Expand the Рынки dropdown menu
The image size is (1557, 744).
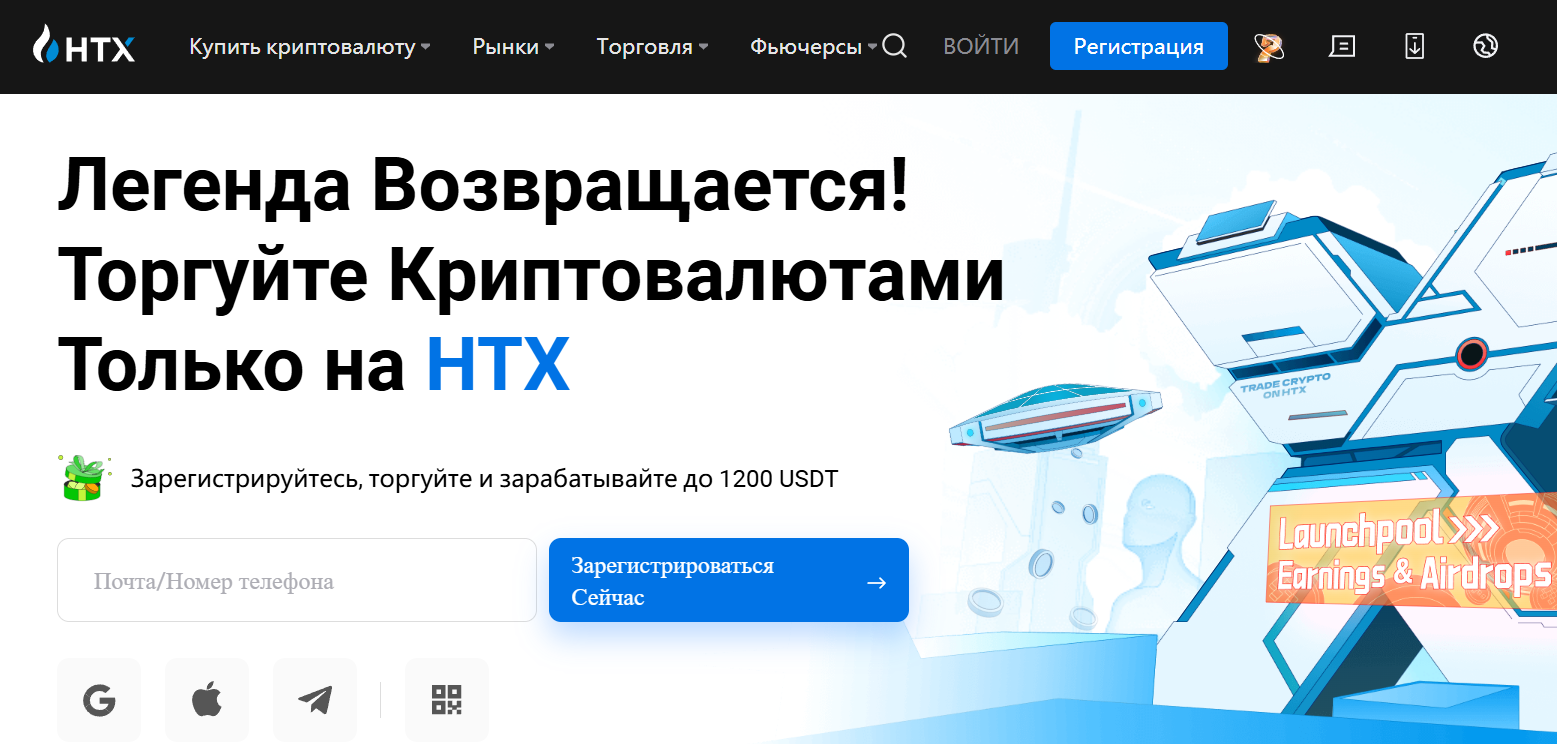pos(514,47)
